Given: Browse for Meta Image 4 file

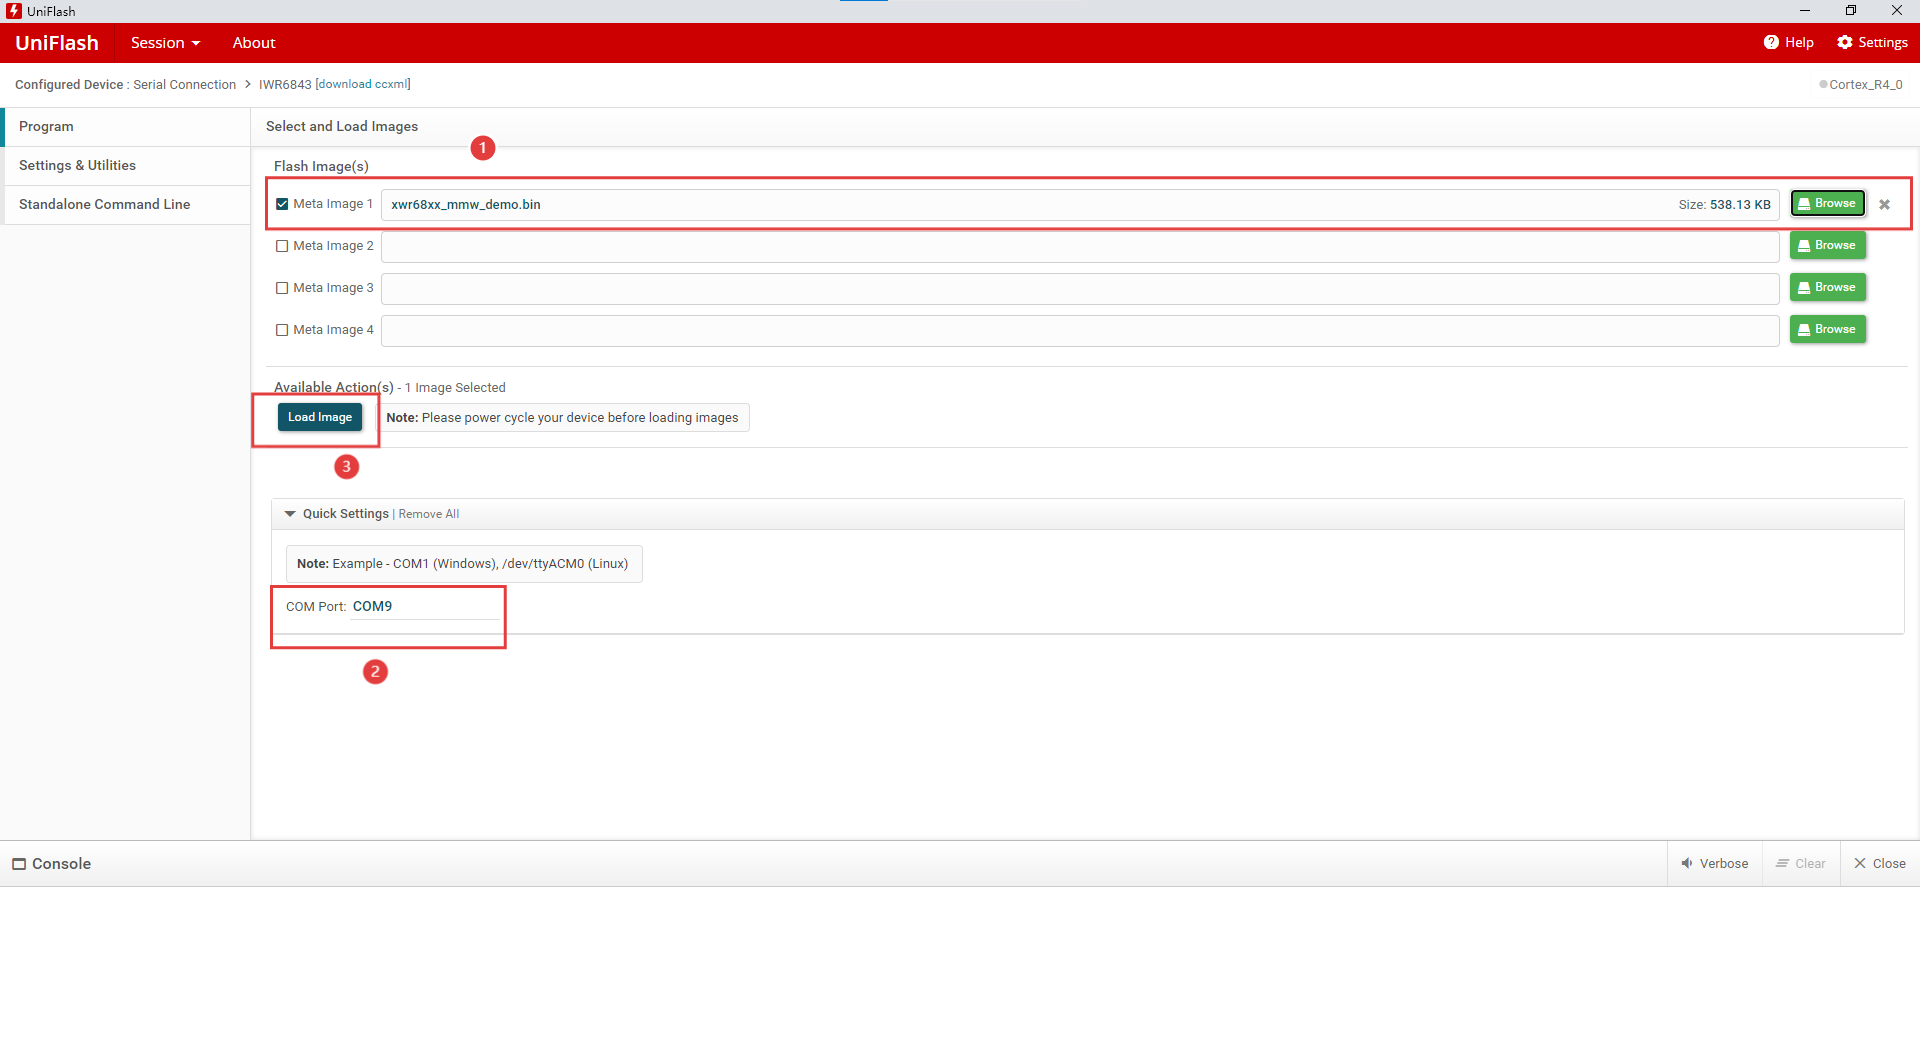Looking at the screenshot, I should (1828, 330).
